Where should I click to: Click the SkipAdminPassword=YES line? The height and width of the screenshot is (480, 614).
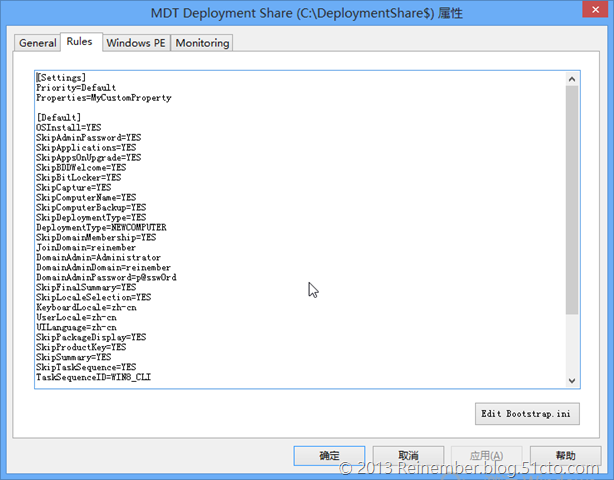[88, 137]
